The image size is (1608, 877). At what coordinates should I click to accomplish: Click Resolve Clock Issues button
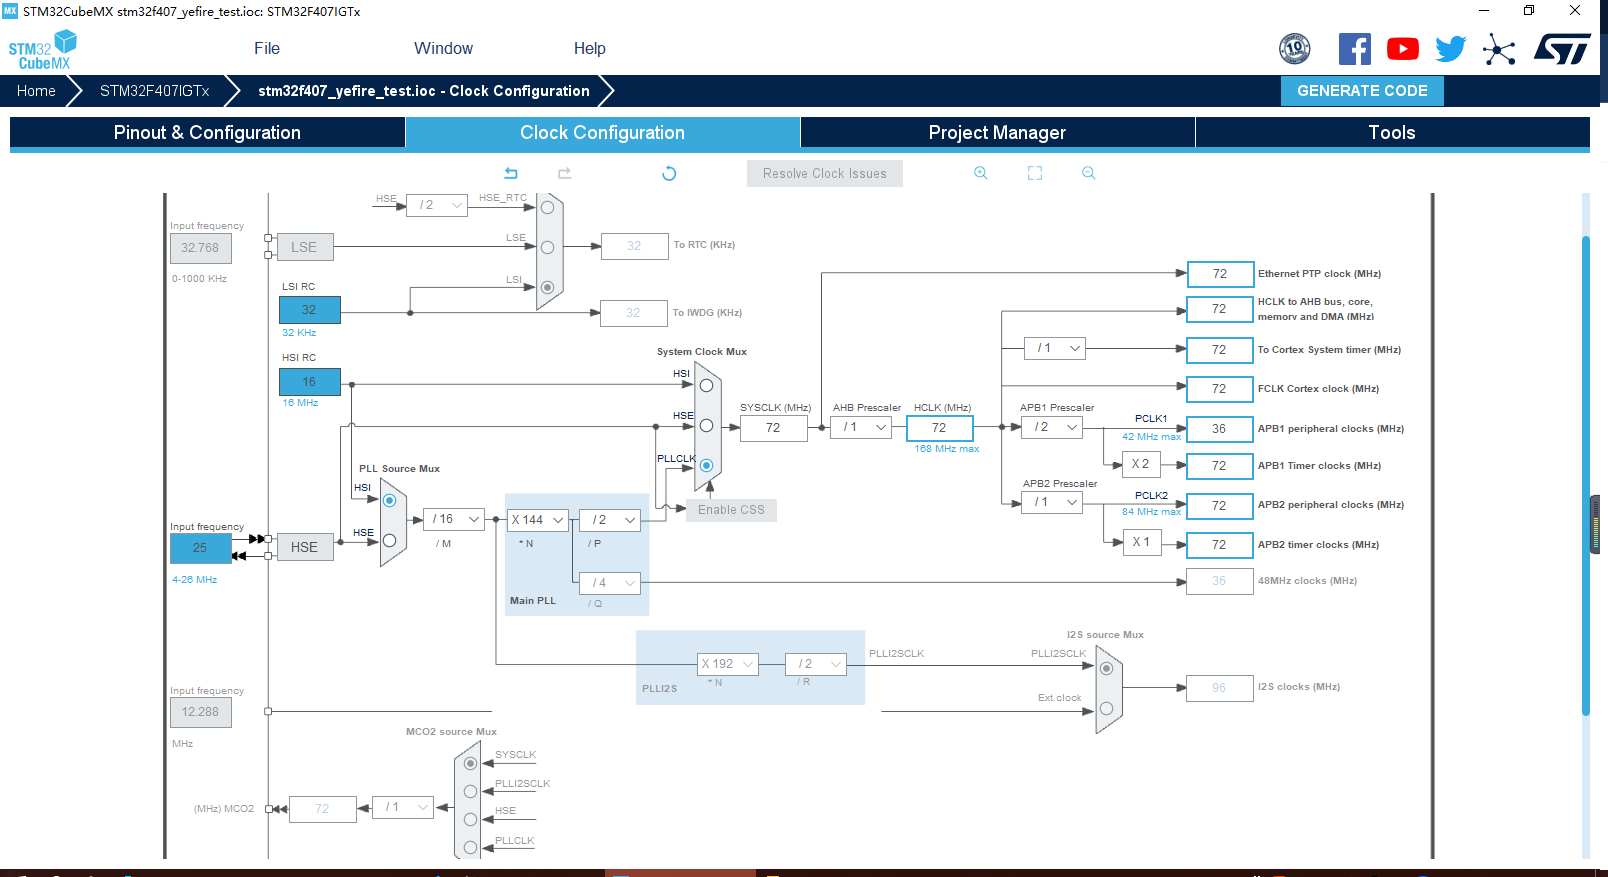(825, 173)
